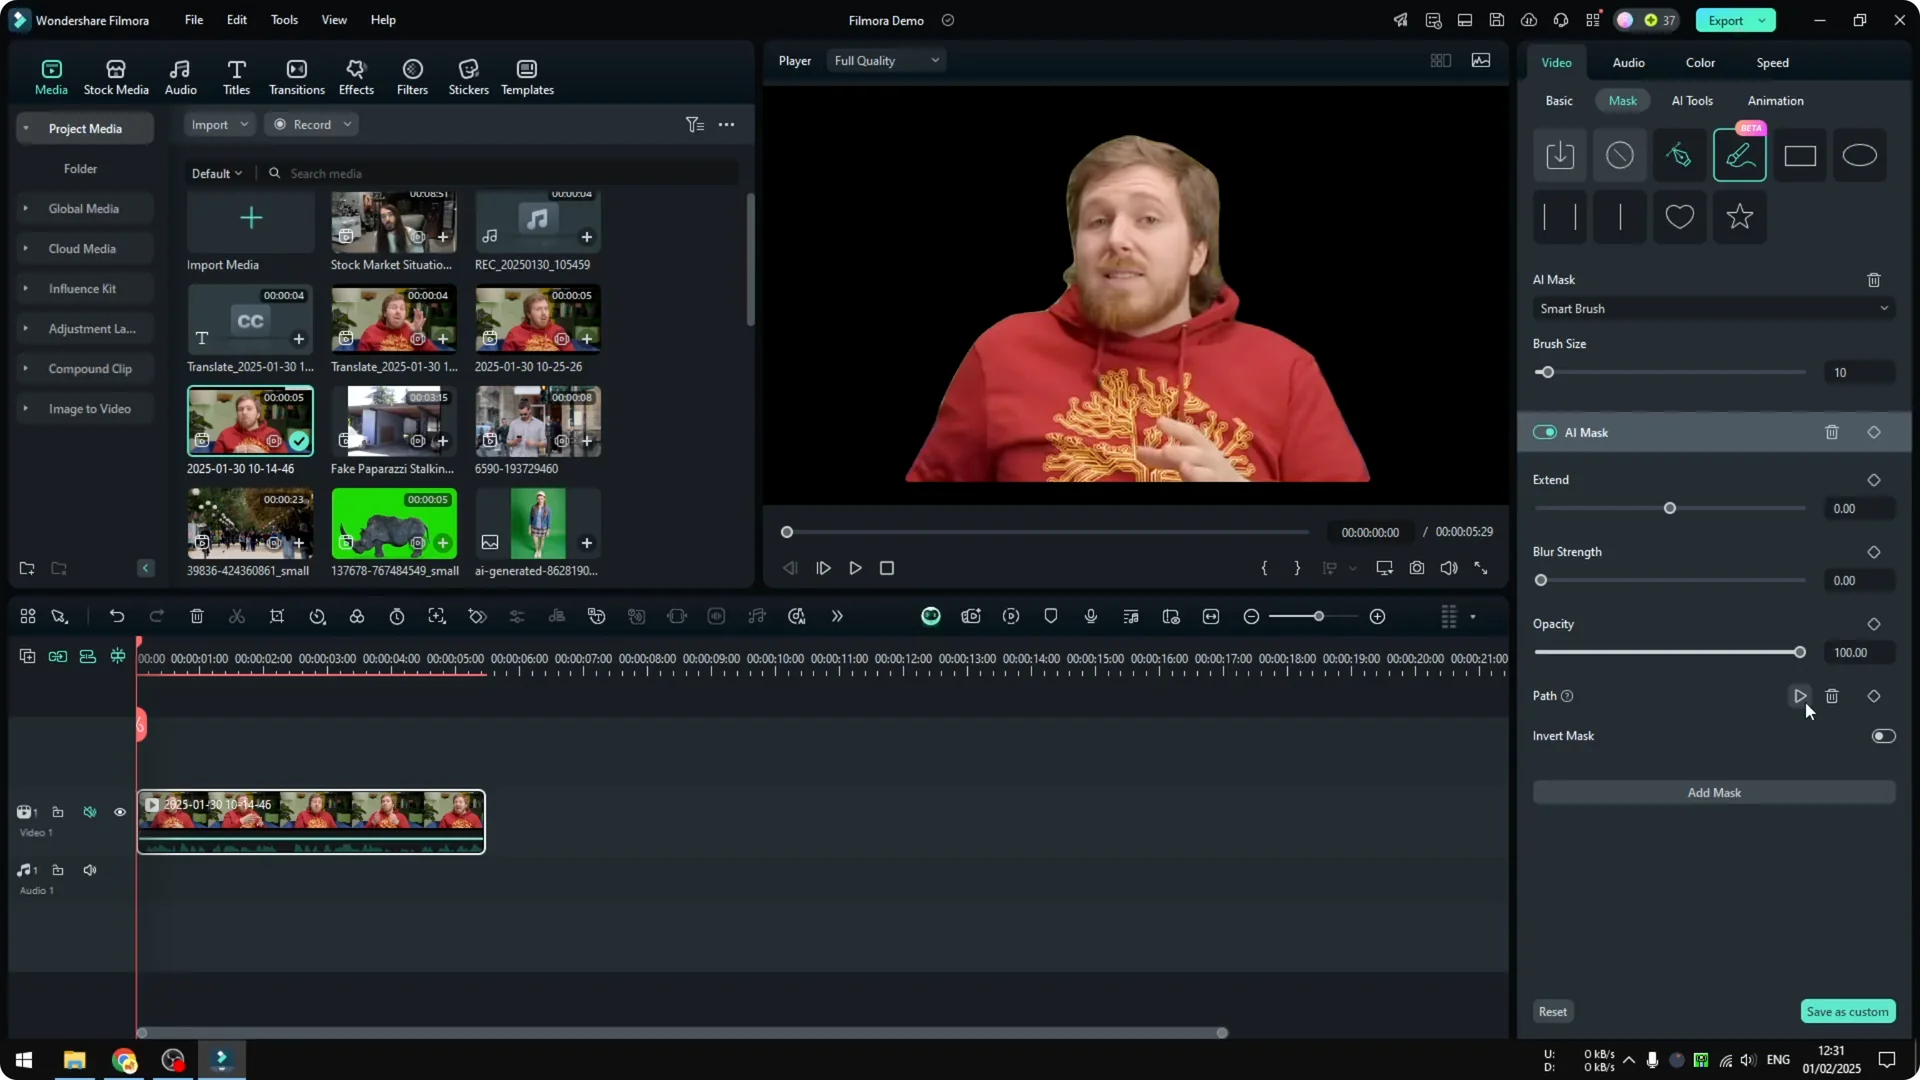Switch to the Audio tab

[1627, 62]
